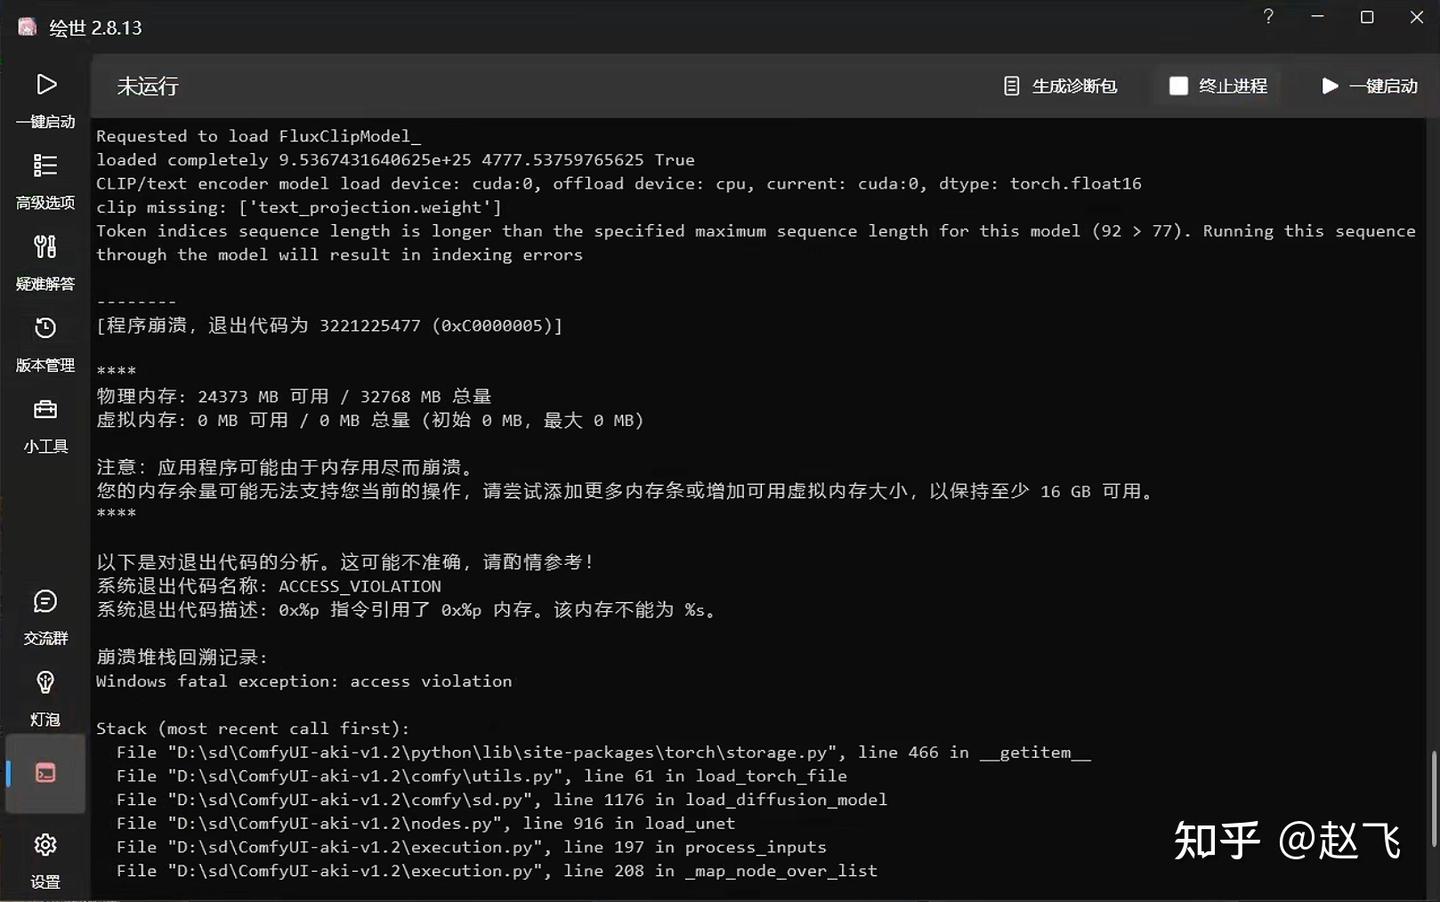
Task: Open the 小工具 toolbox page
Action: (x=45, y=425)
